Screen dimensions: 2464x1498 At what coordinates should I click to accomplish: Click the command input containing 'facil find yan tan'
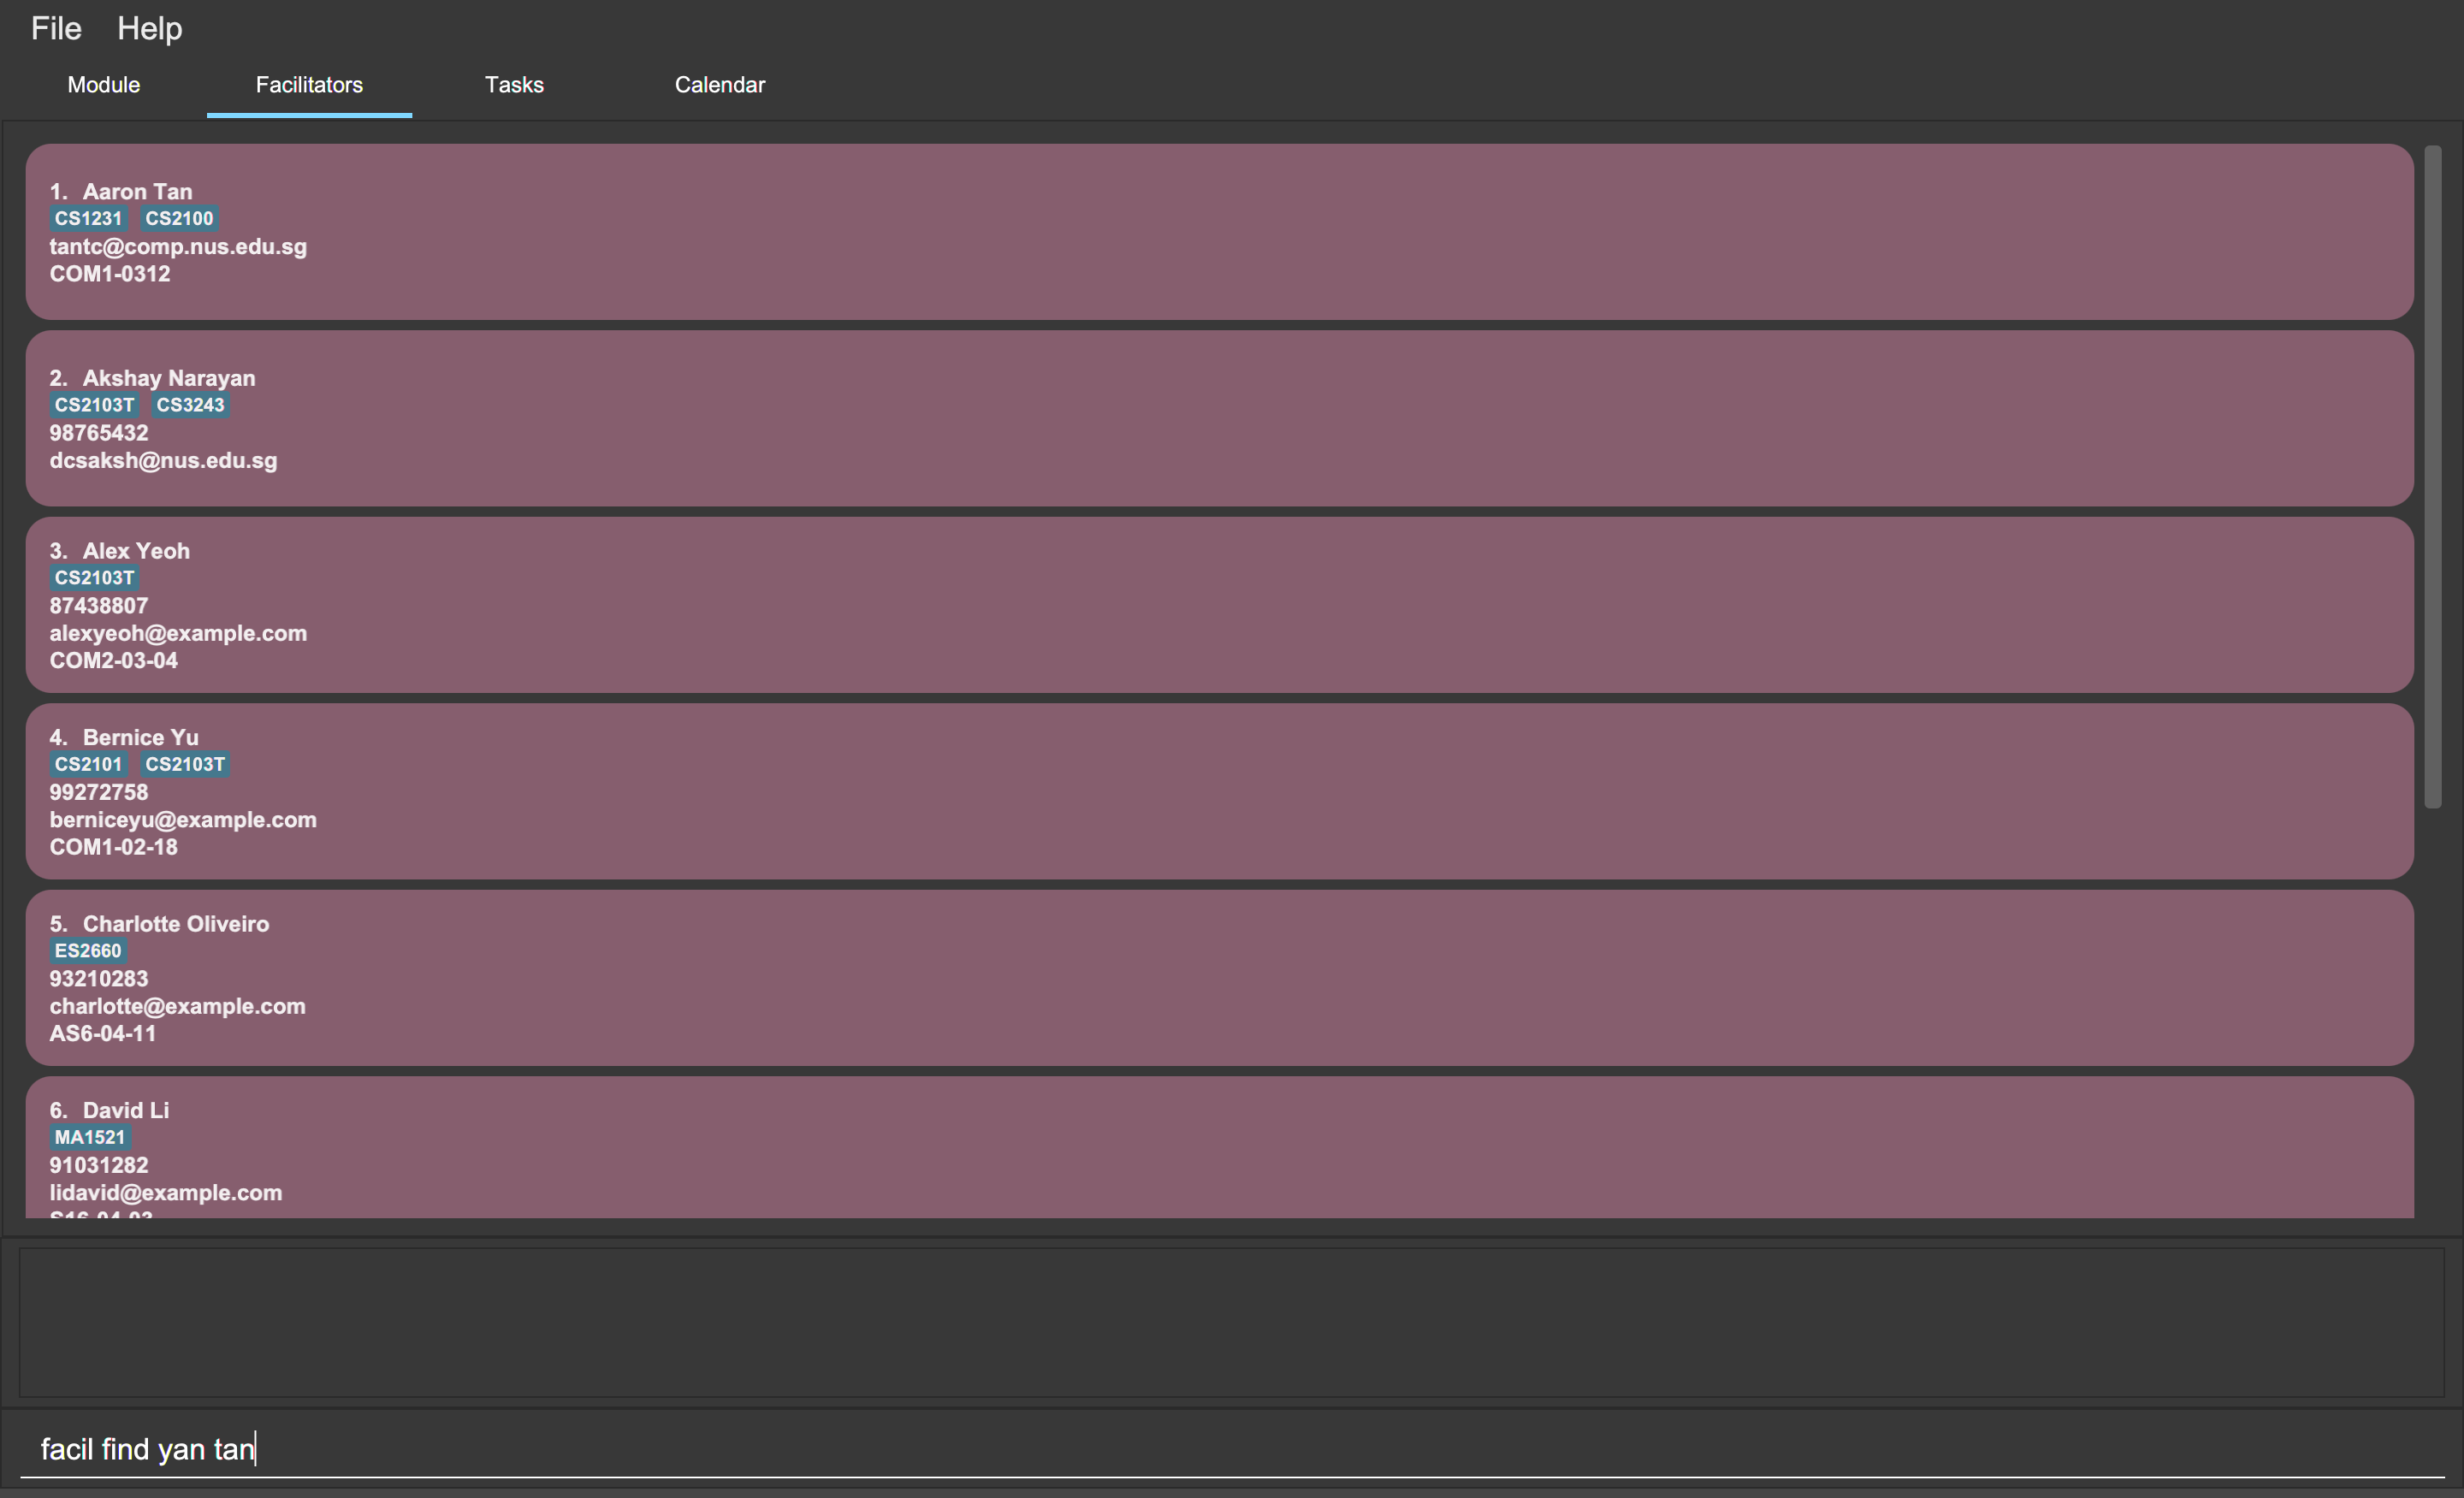point(1232,1449)
